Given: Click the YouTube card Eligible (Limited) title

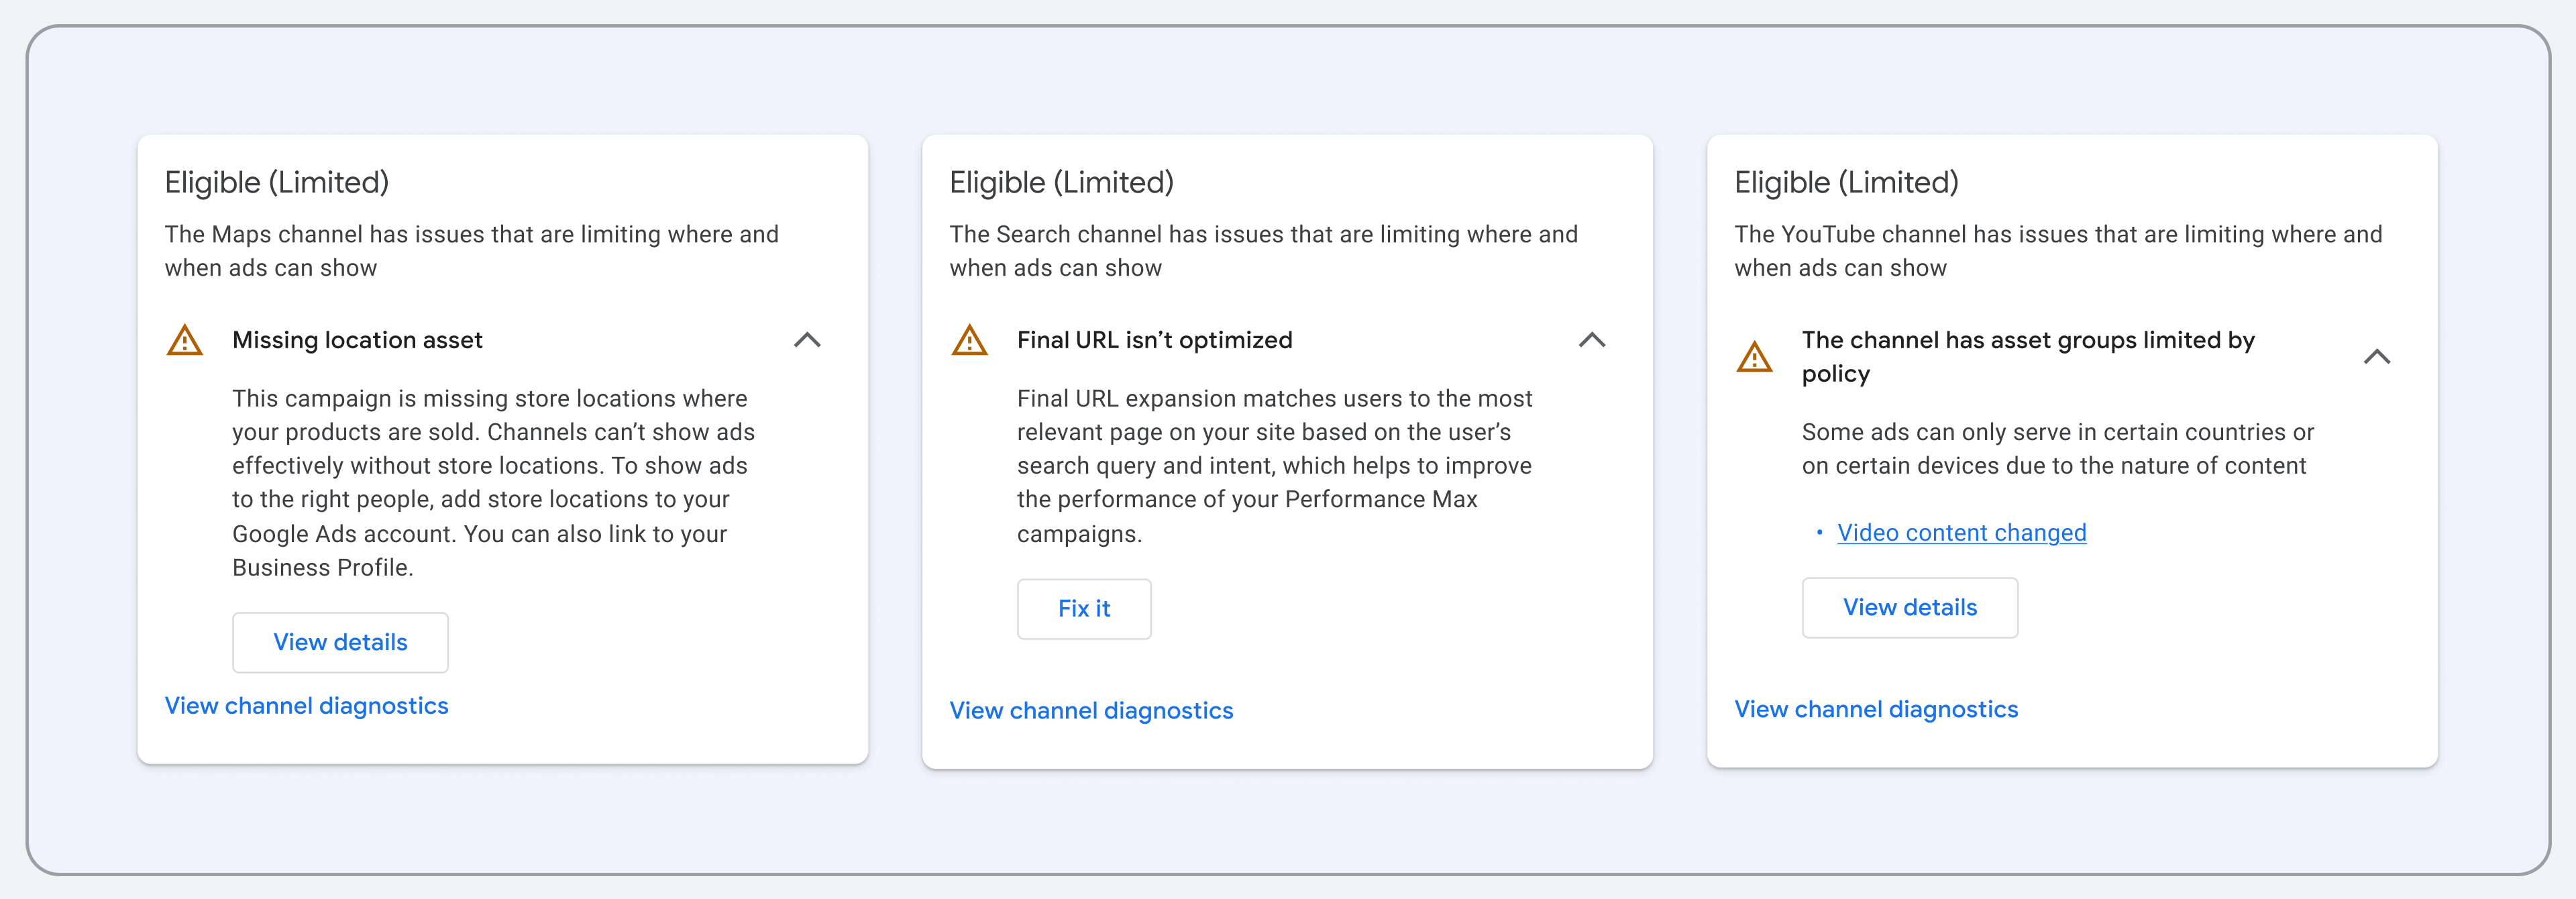Looking at the screenshot, I should 1845,182.
